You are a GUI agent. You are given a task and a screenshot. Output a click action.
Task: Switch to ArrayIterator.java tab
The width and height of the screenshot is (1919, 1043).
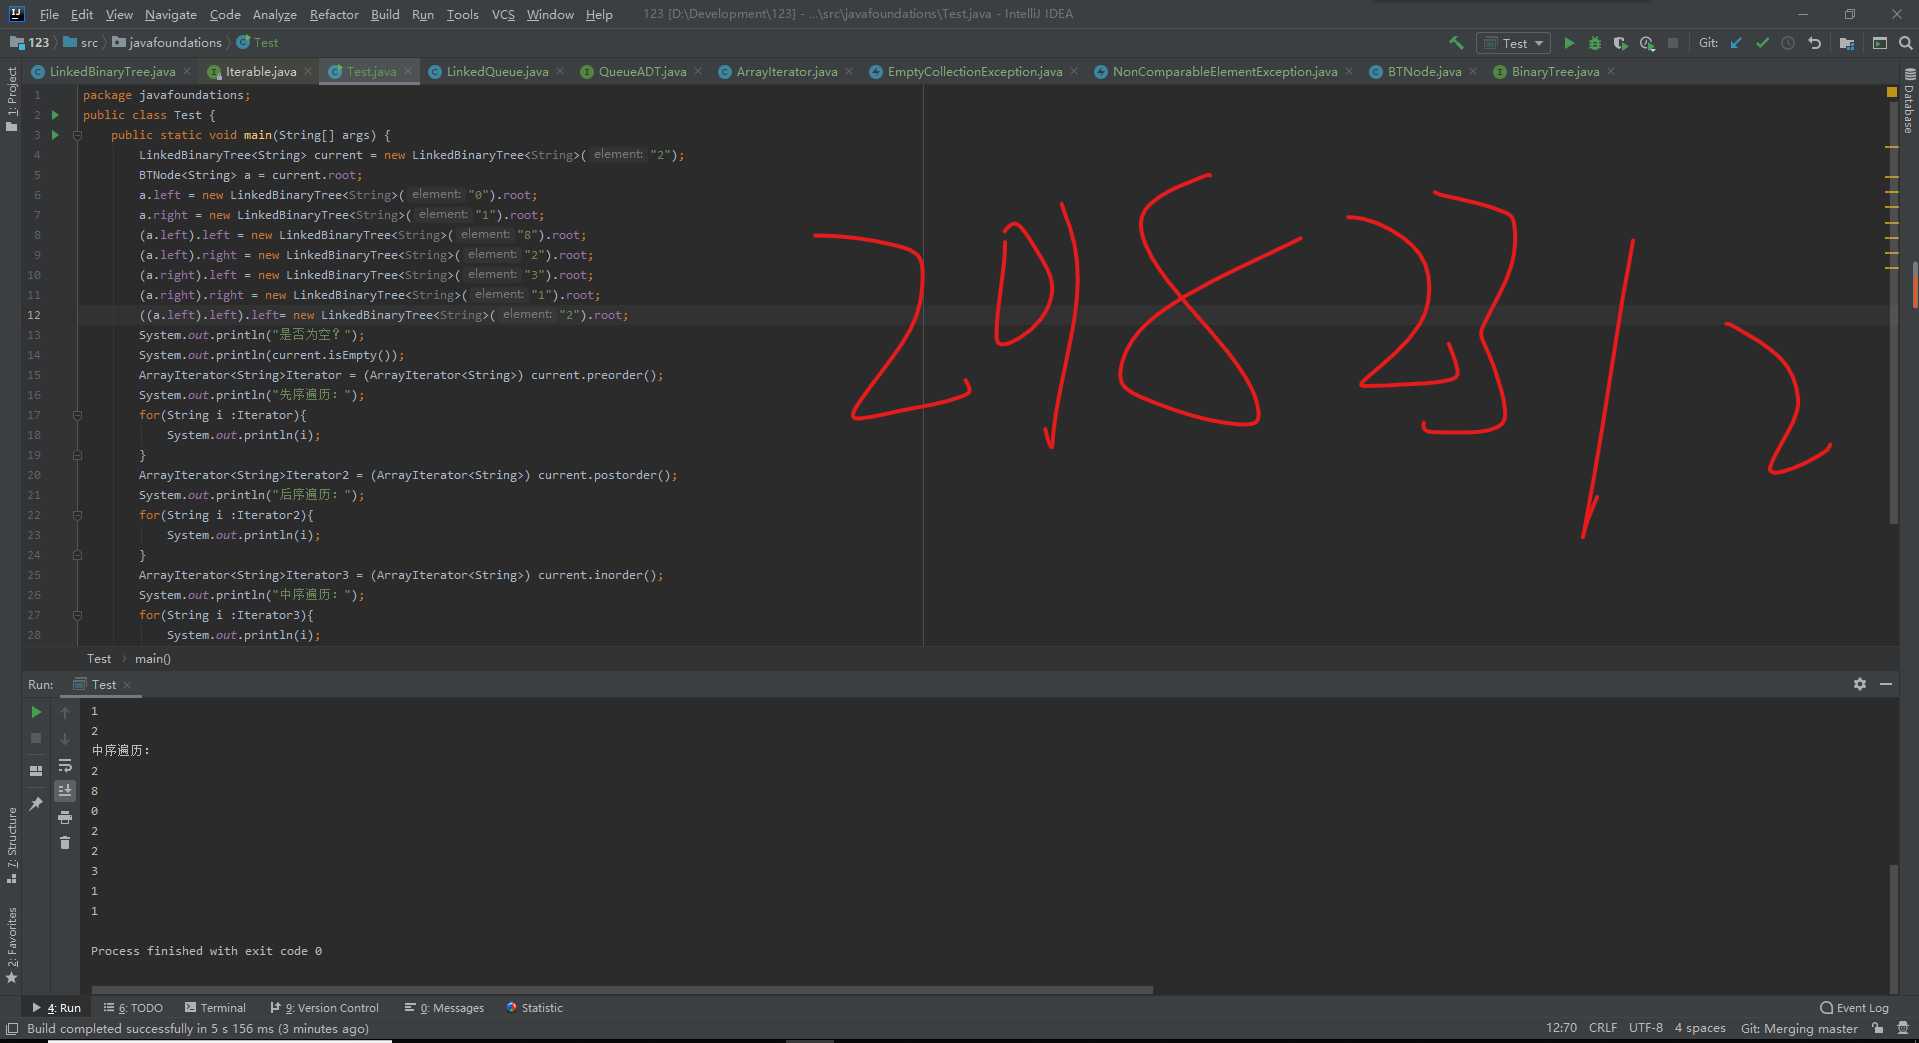(x=786, y=72)
